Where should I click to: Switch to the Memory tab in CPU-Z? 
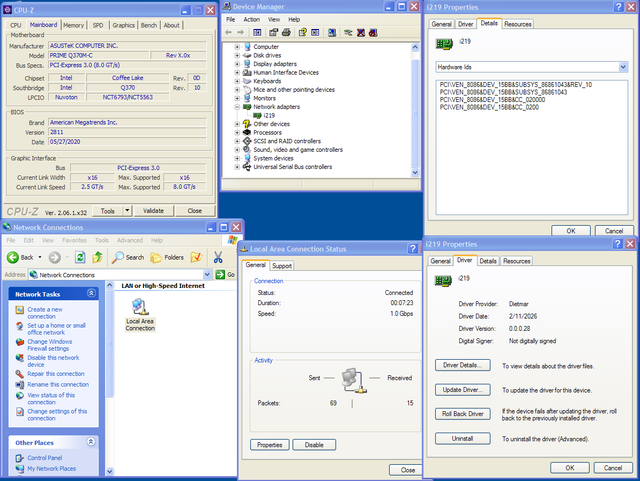73,25
